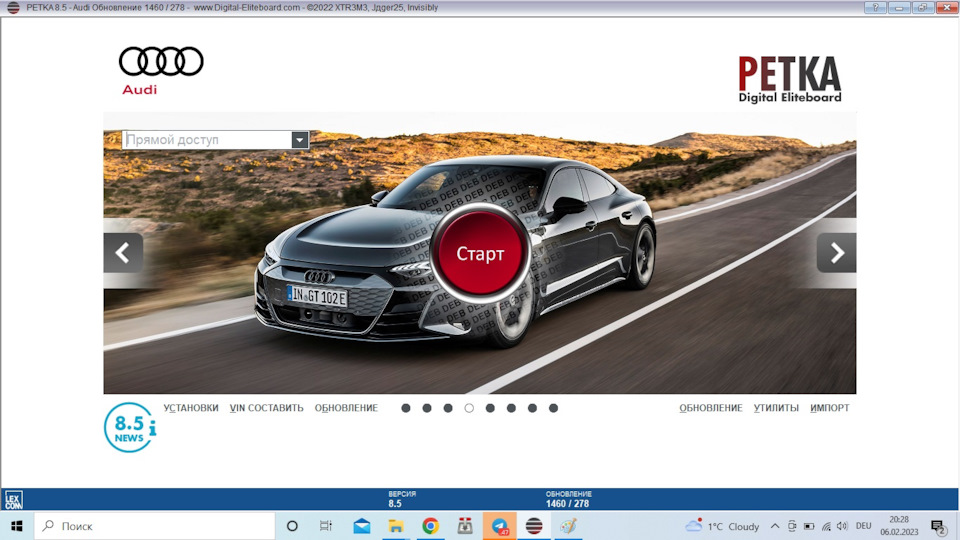Show hidden system tray icons
Viewport: 960px width, 540px height.
[774, 526]
